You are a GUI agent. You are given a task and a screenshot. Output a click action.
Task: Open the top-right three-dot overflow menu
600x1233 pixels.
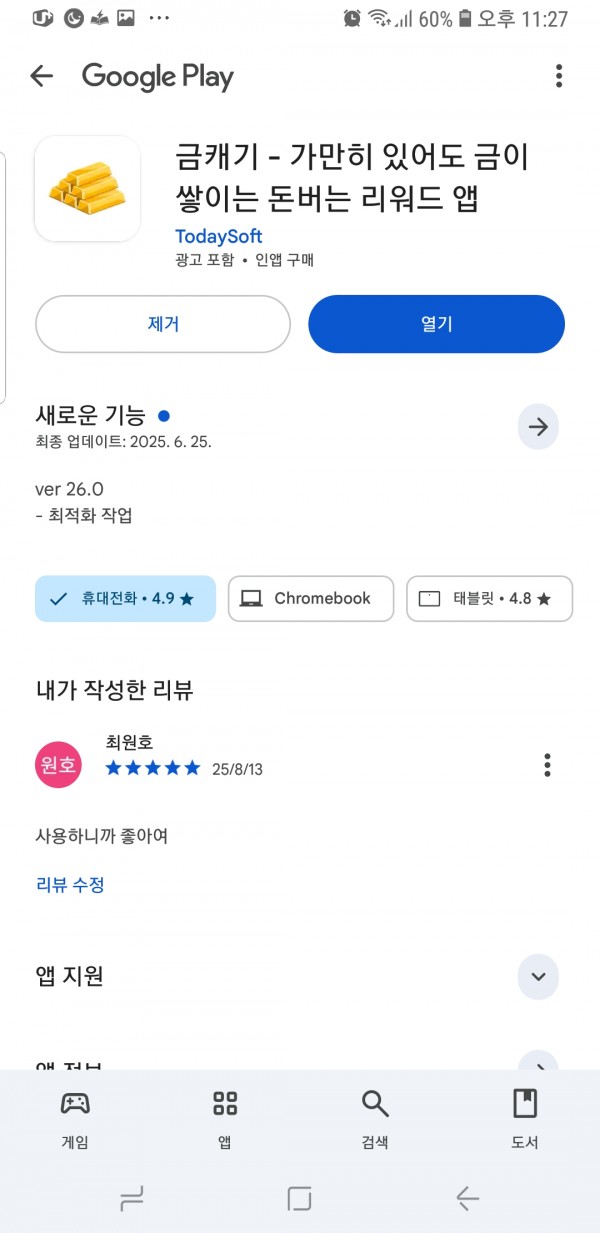tap(559, 76)
